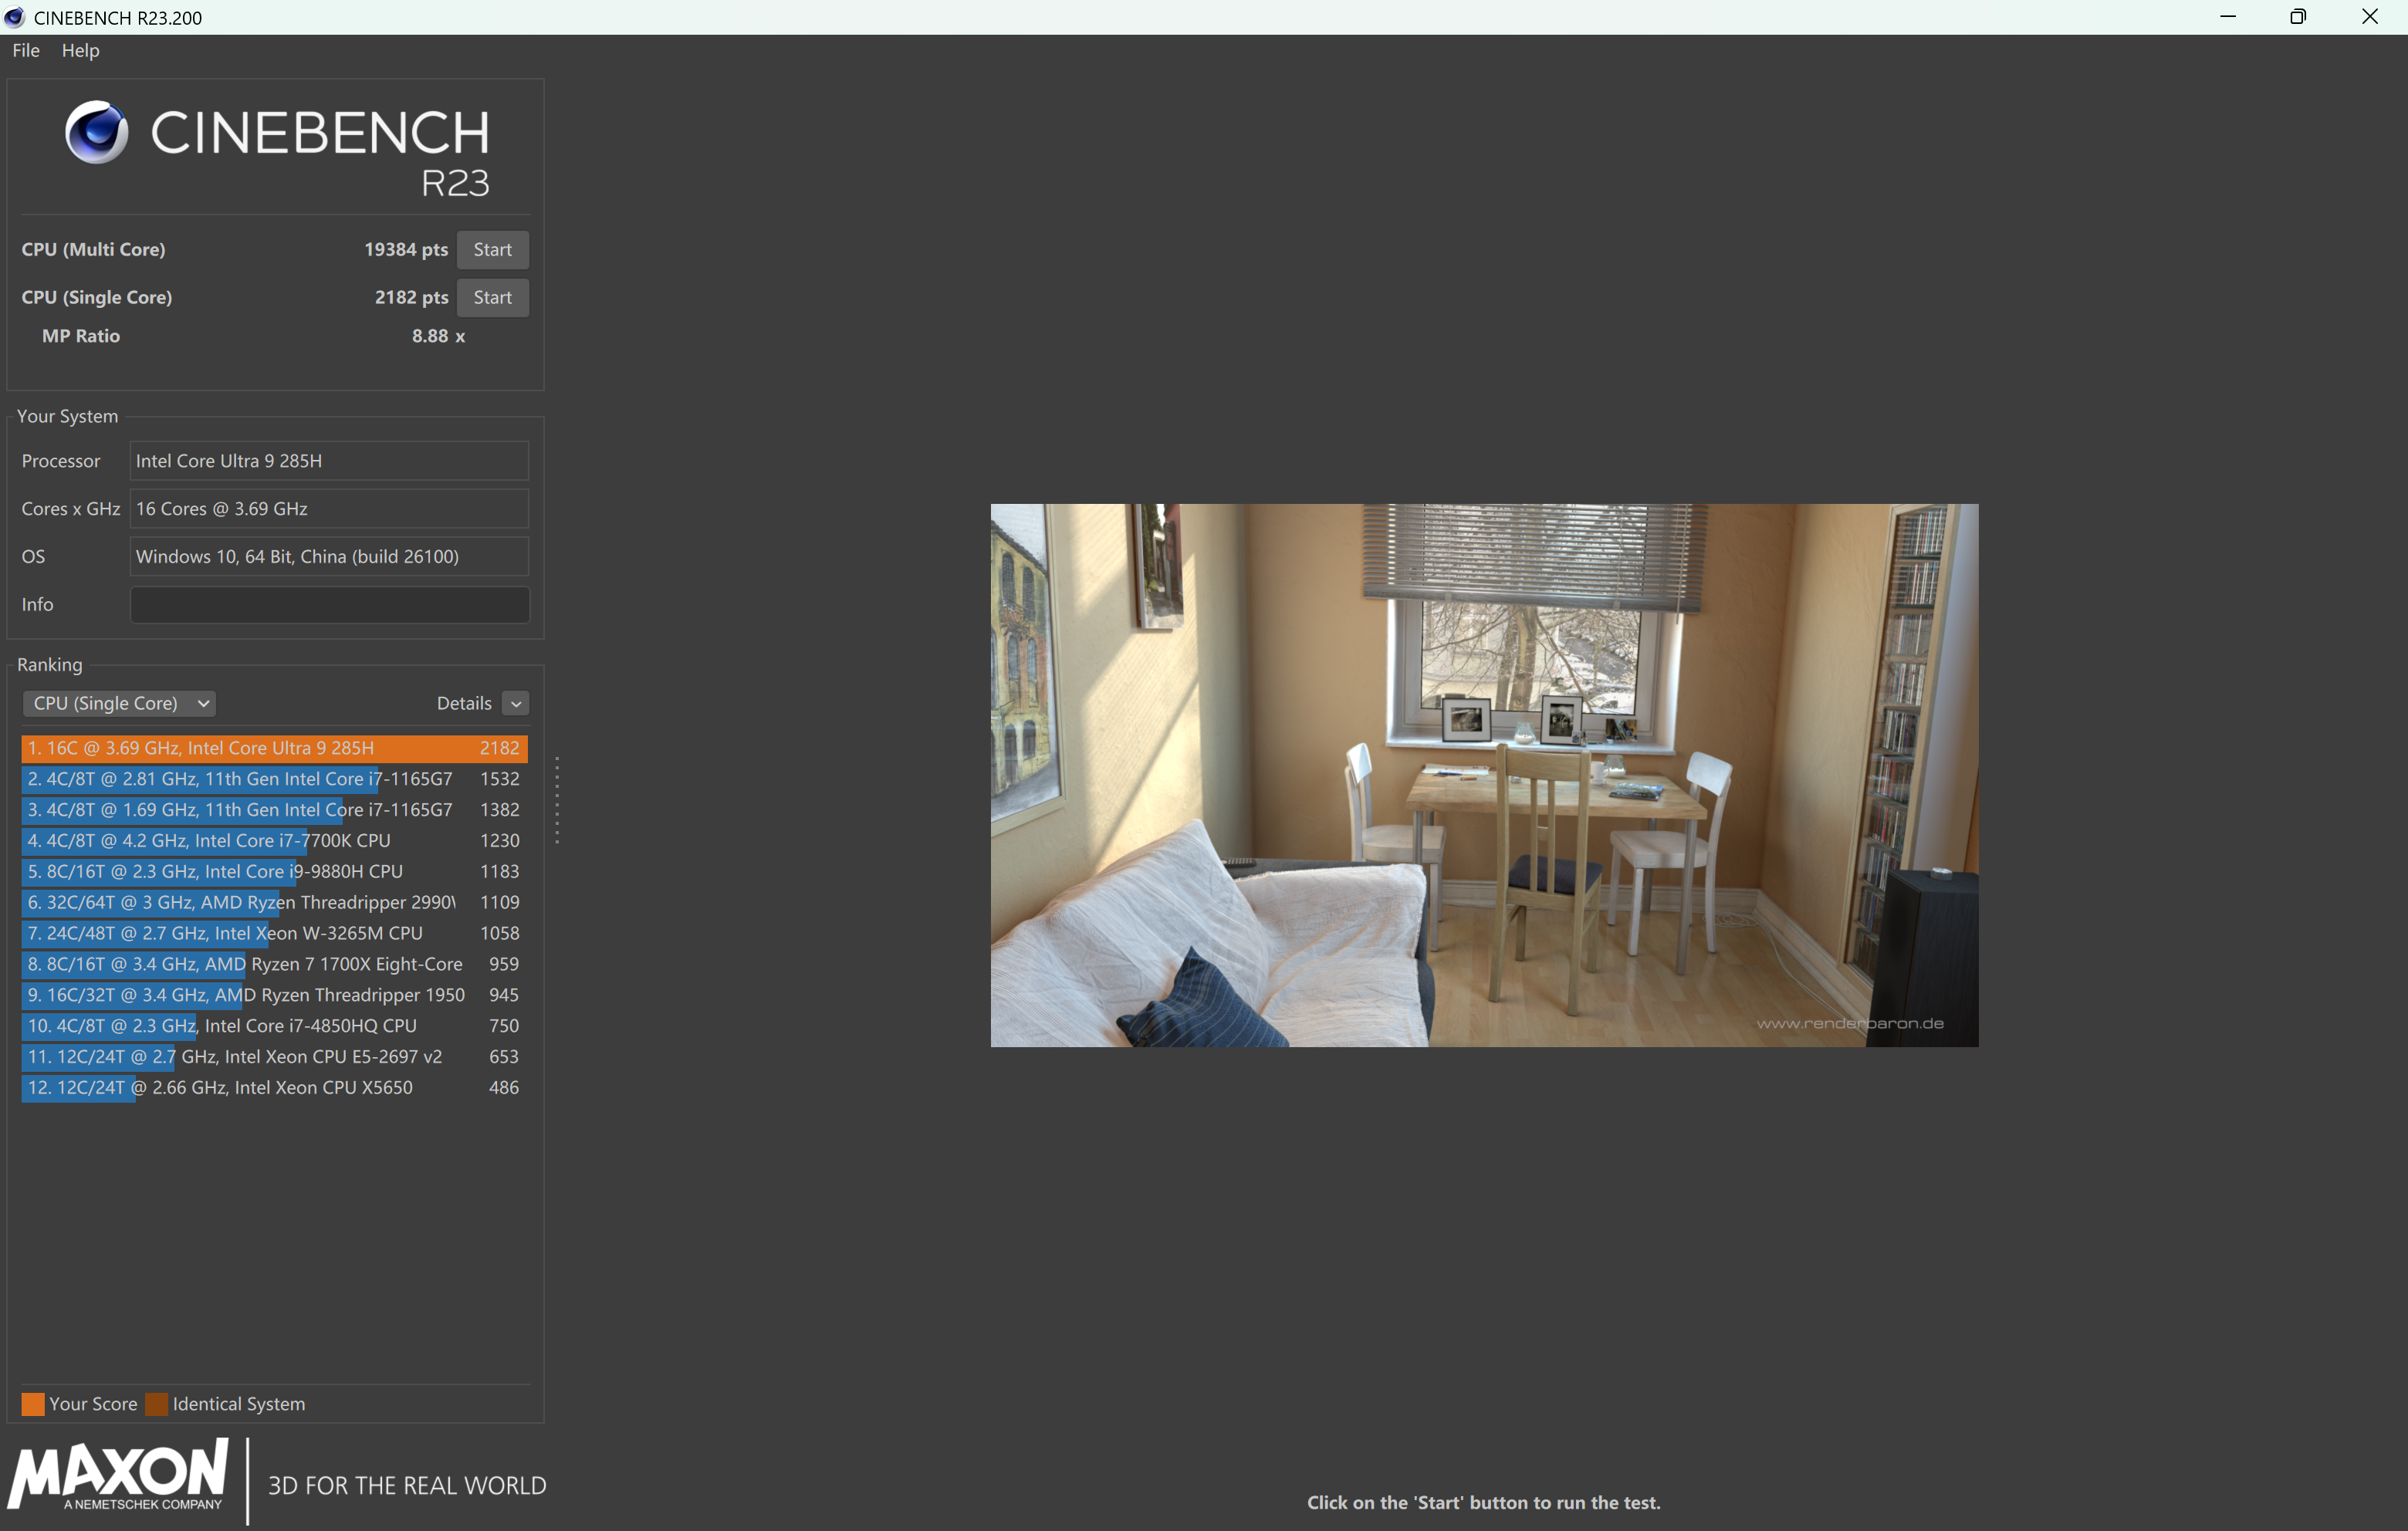Select ranking row Threadripper 2990
2408x1531 pixels.
(274, 903)
